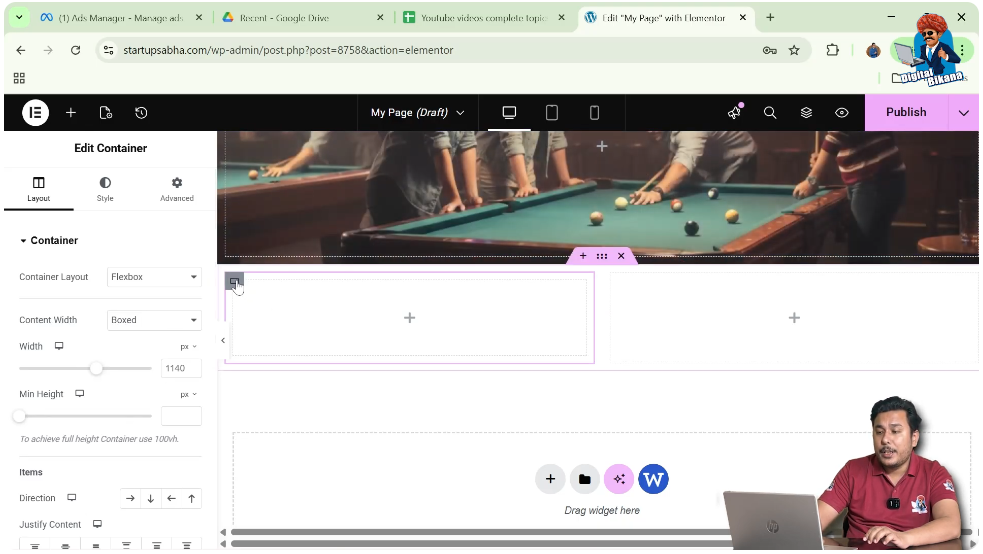Click the Publish button
983x554 pixels.
click(x=906, y=113)
